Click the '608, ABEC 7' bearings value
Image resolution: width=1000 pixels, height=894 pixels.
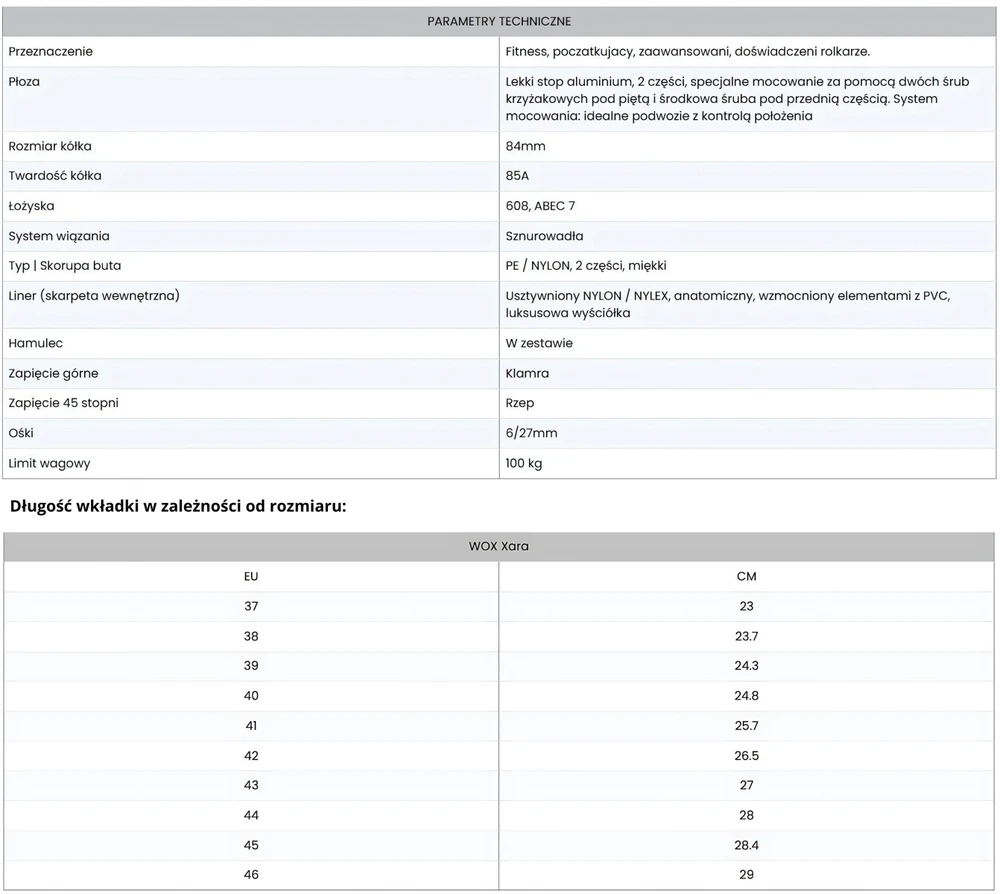tap(540, 206)
